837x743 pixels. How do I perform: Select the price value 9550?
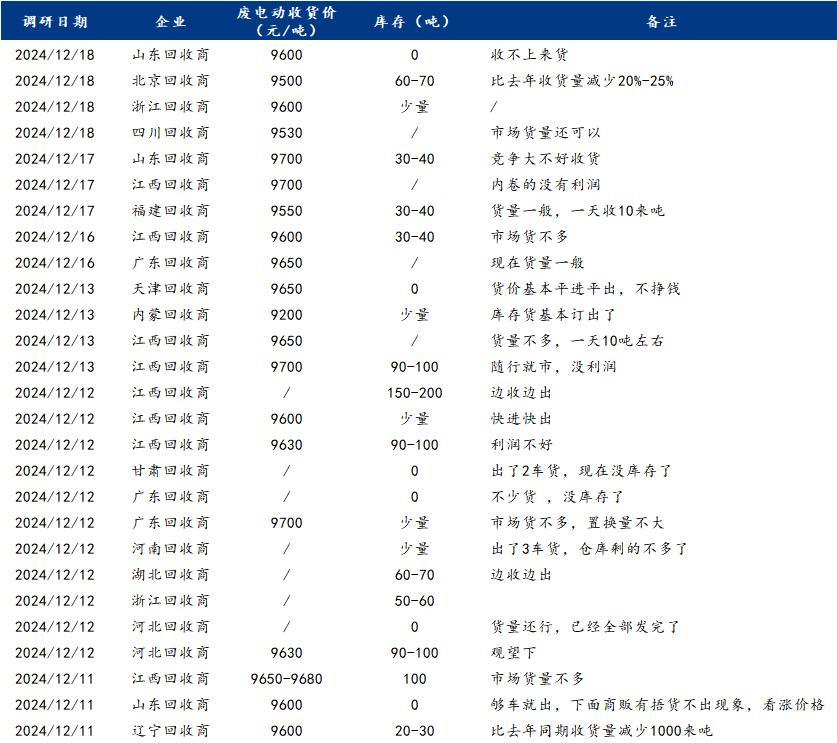(286, 210)
